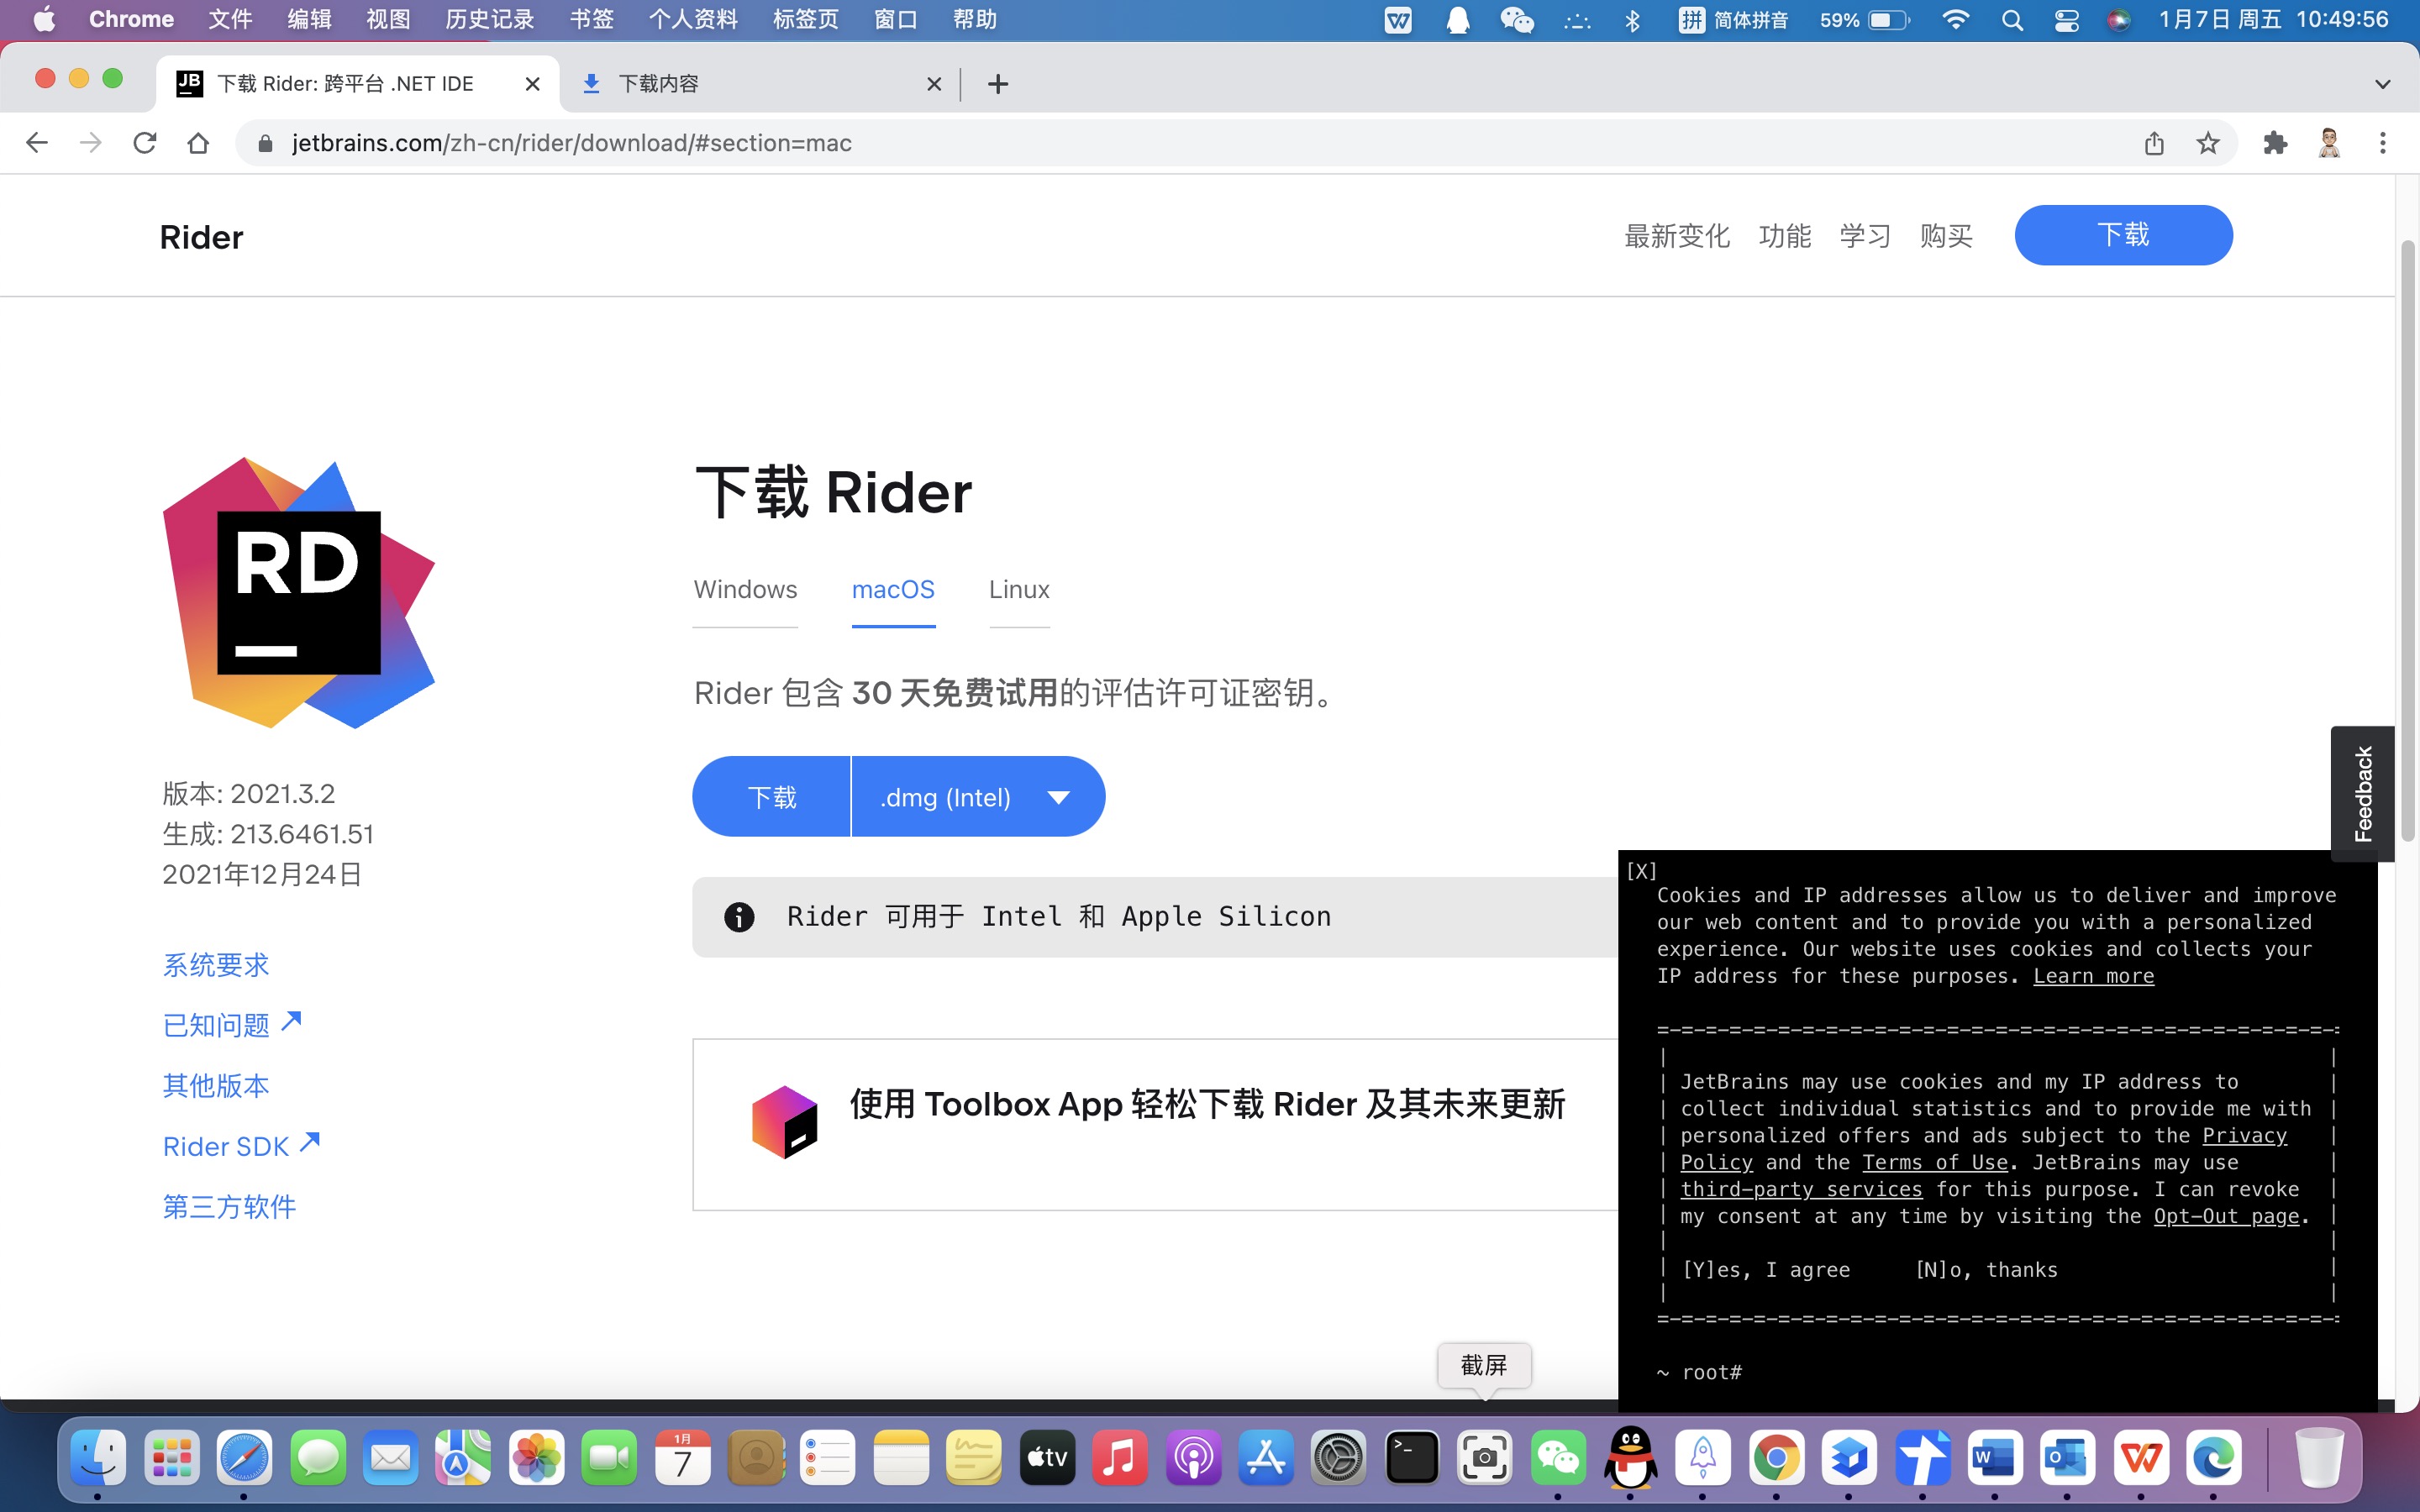Open the Opt-Out page link
The width and height of the screenshot is (2420, 1512).
coord(2226,1216)
